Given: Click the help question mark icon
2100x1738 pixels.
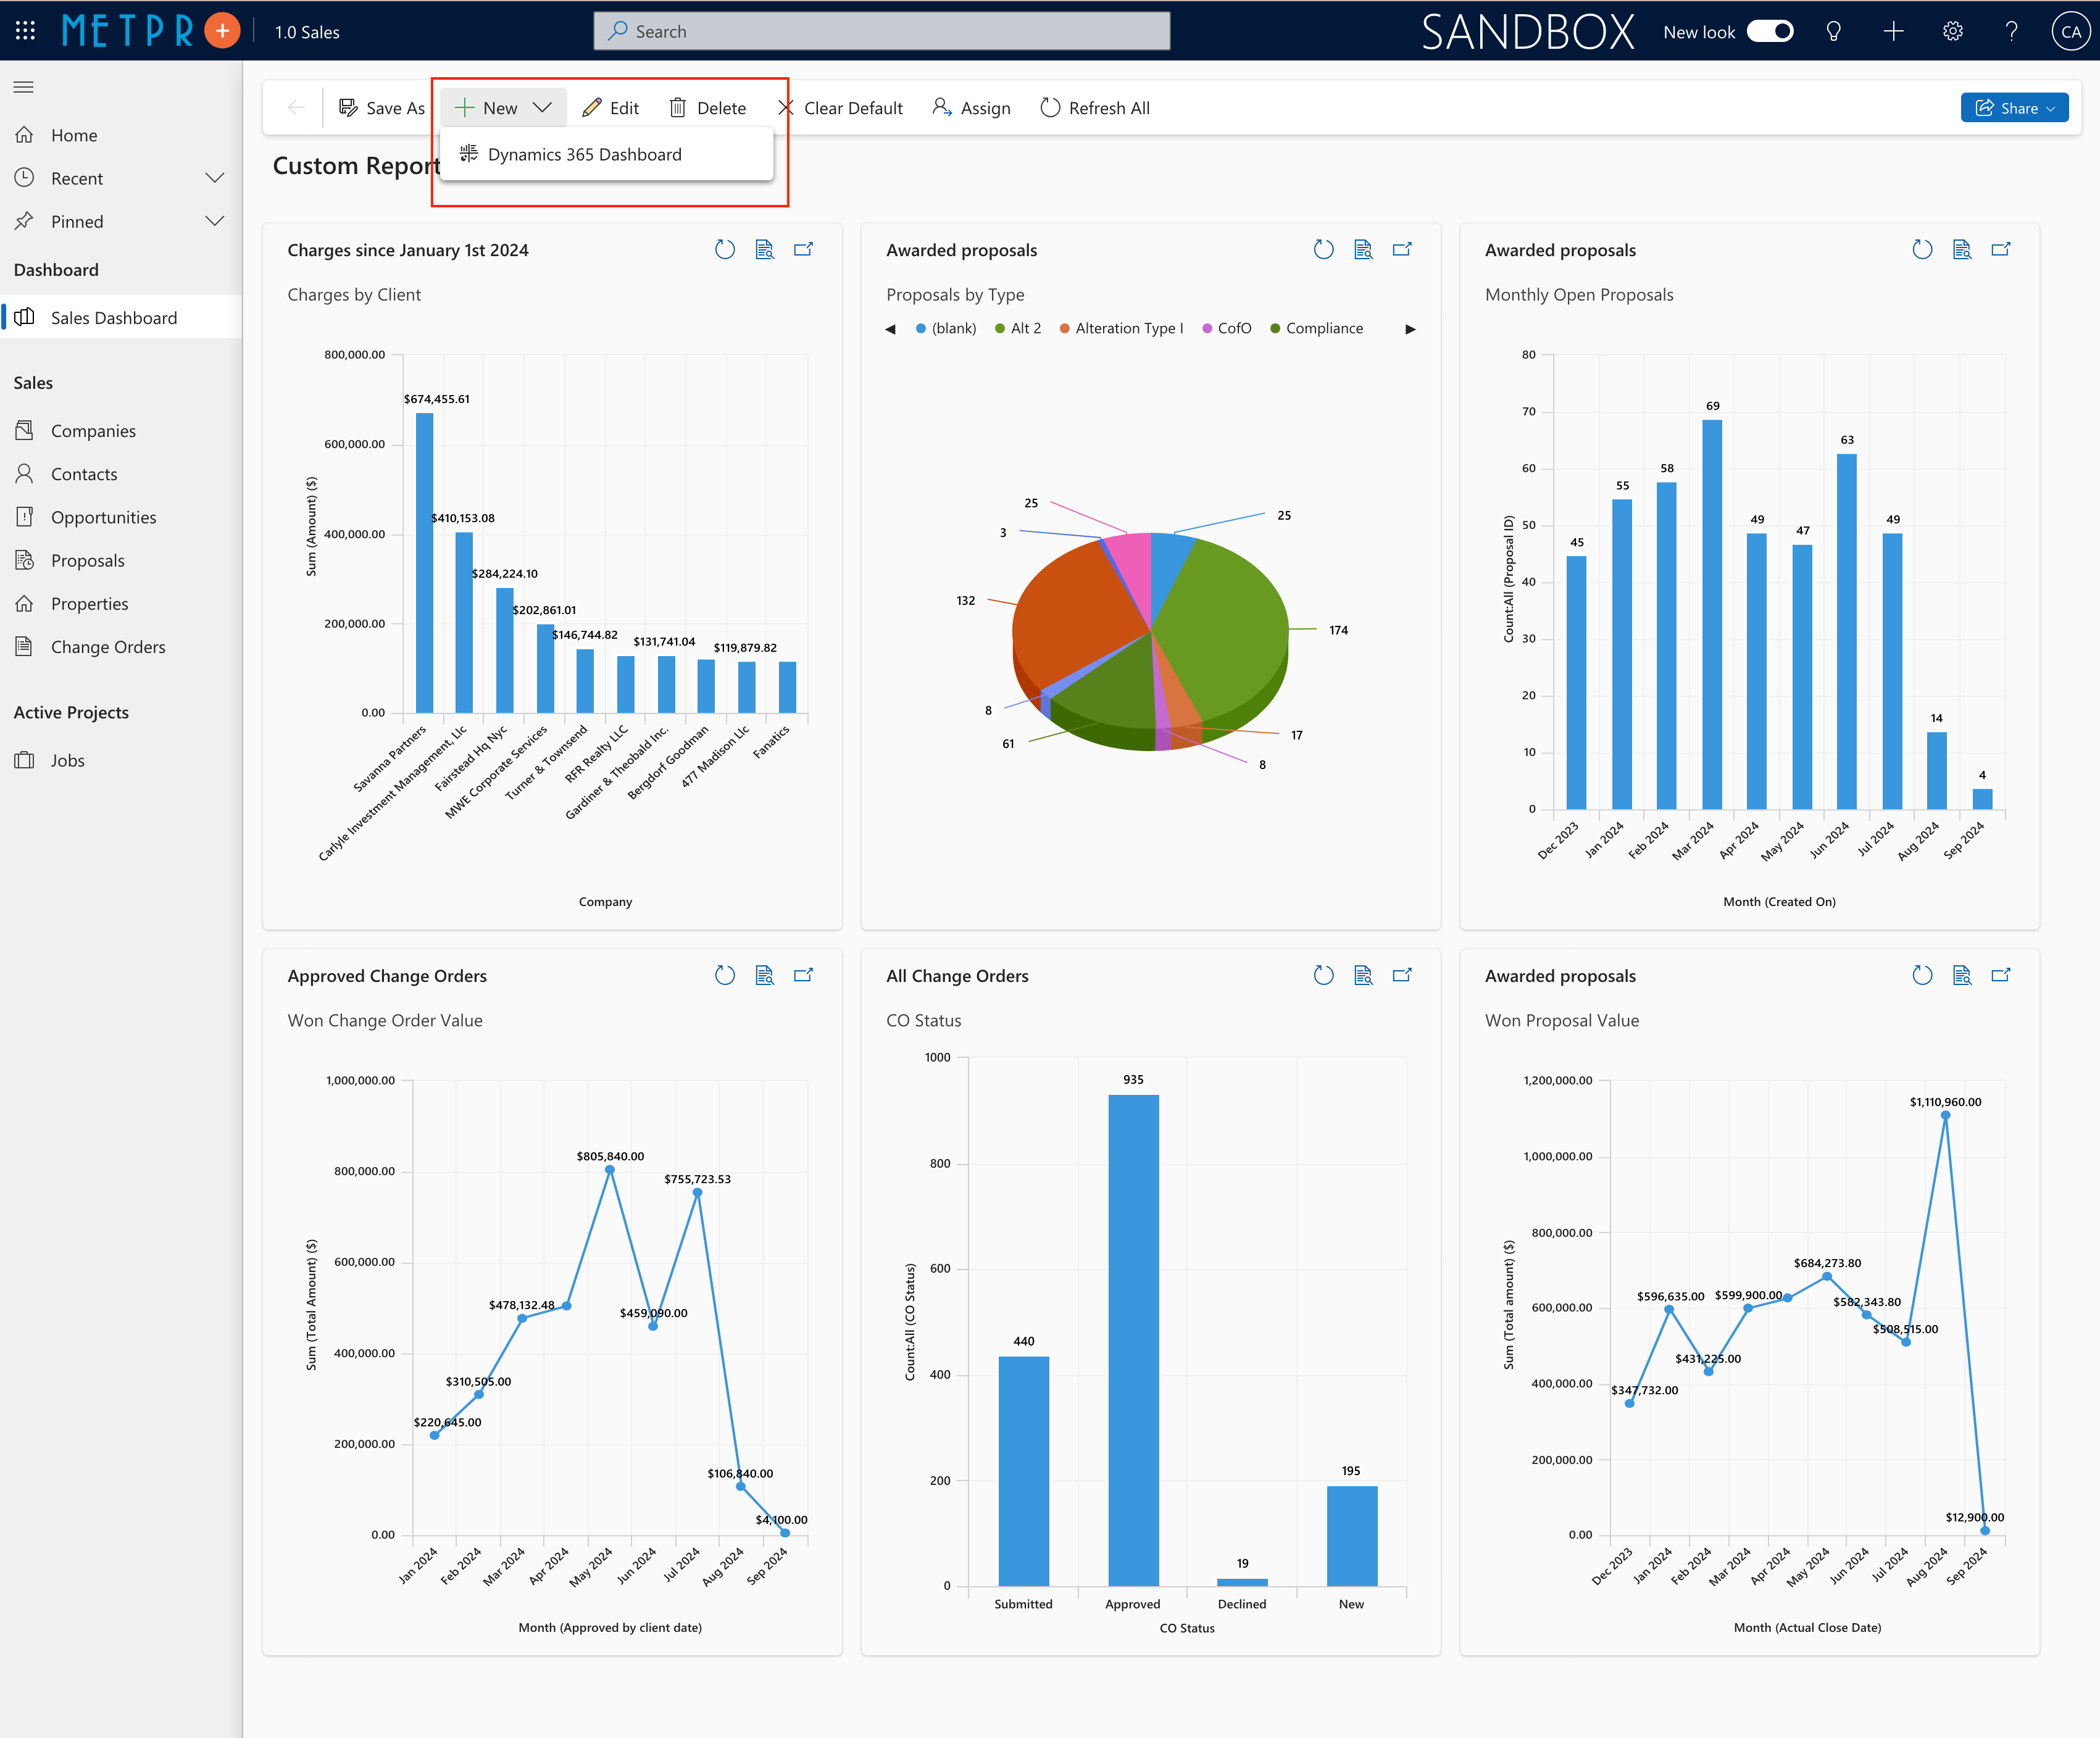Looking at the screenshot, I should 2011,31.
